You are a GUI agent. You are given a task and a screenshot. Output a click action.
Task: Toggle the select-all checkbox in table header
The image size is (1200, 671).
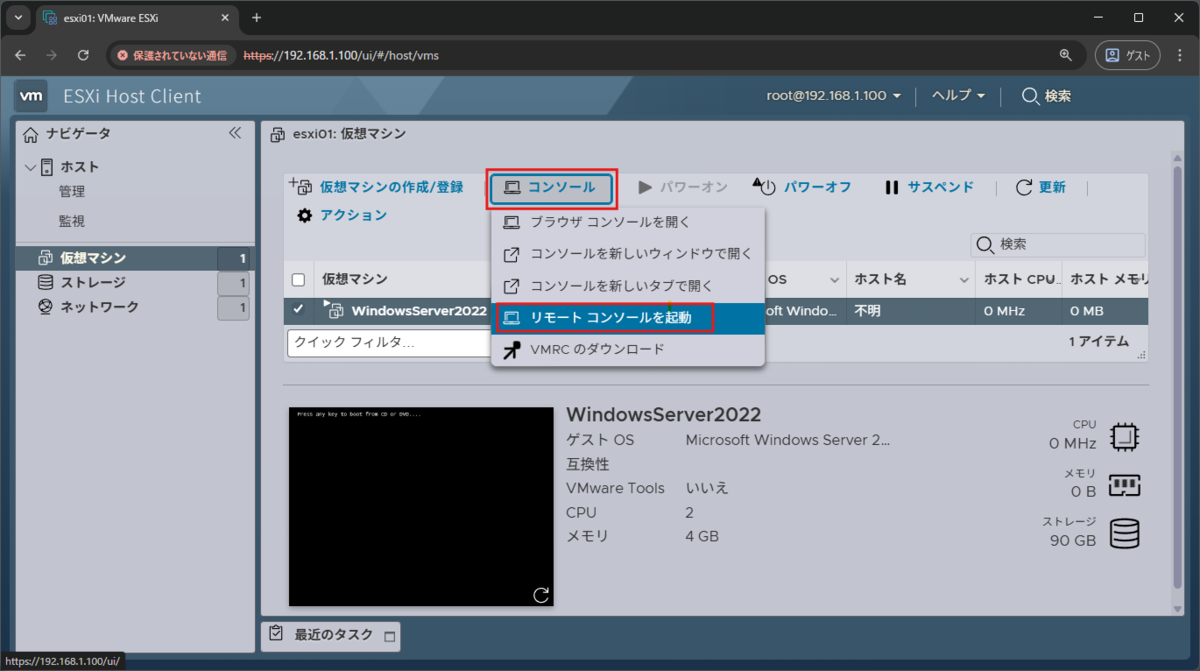coord(298,280)
